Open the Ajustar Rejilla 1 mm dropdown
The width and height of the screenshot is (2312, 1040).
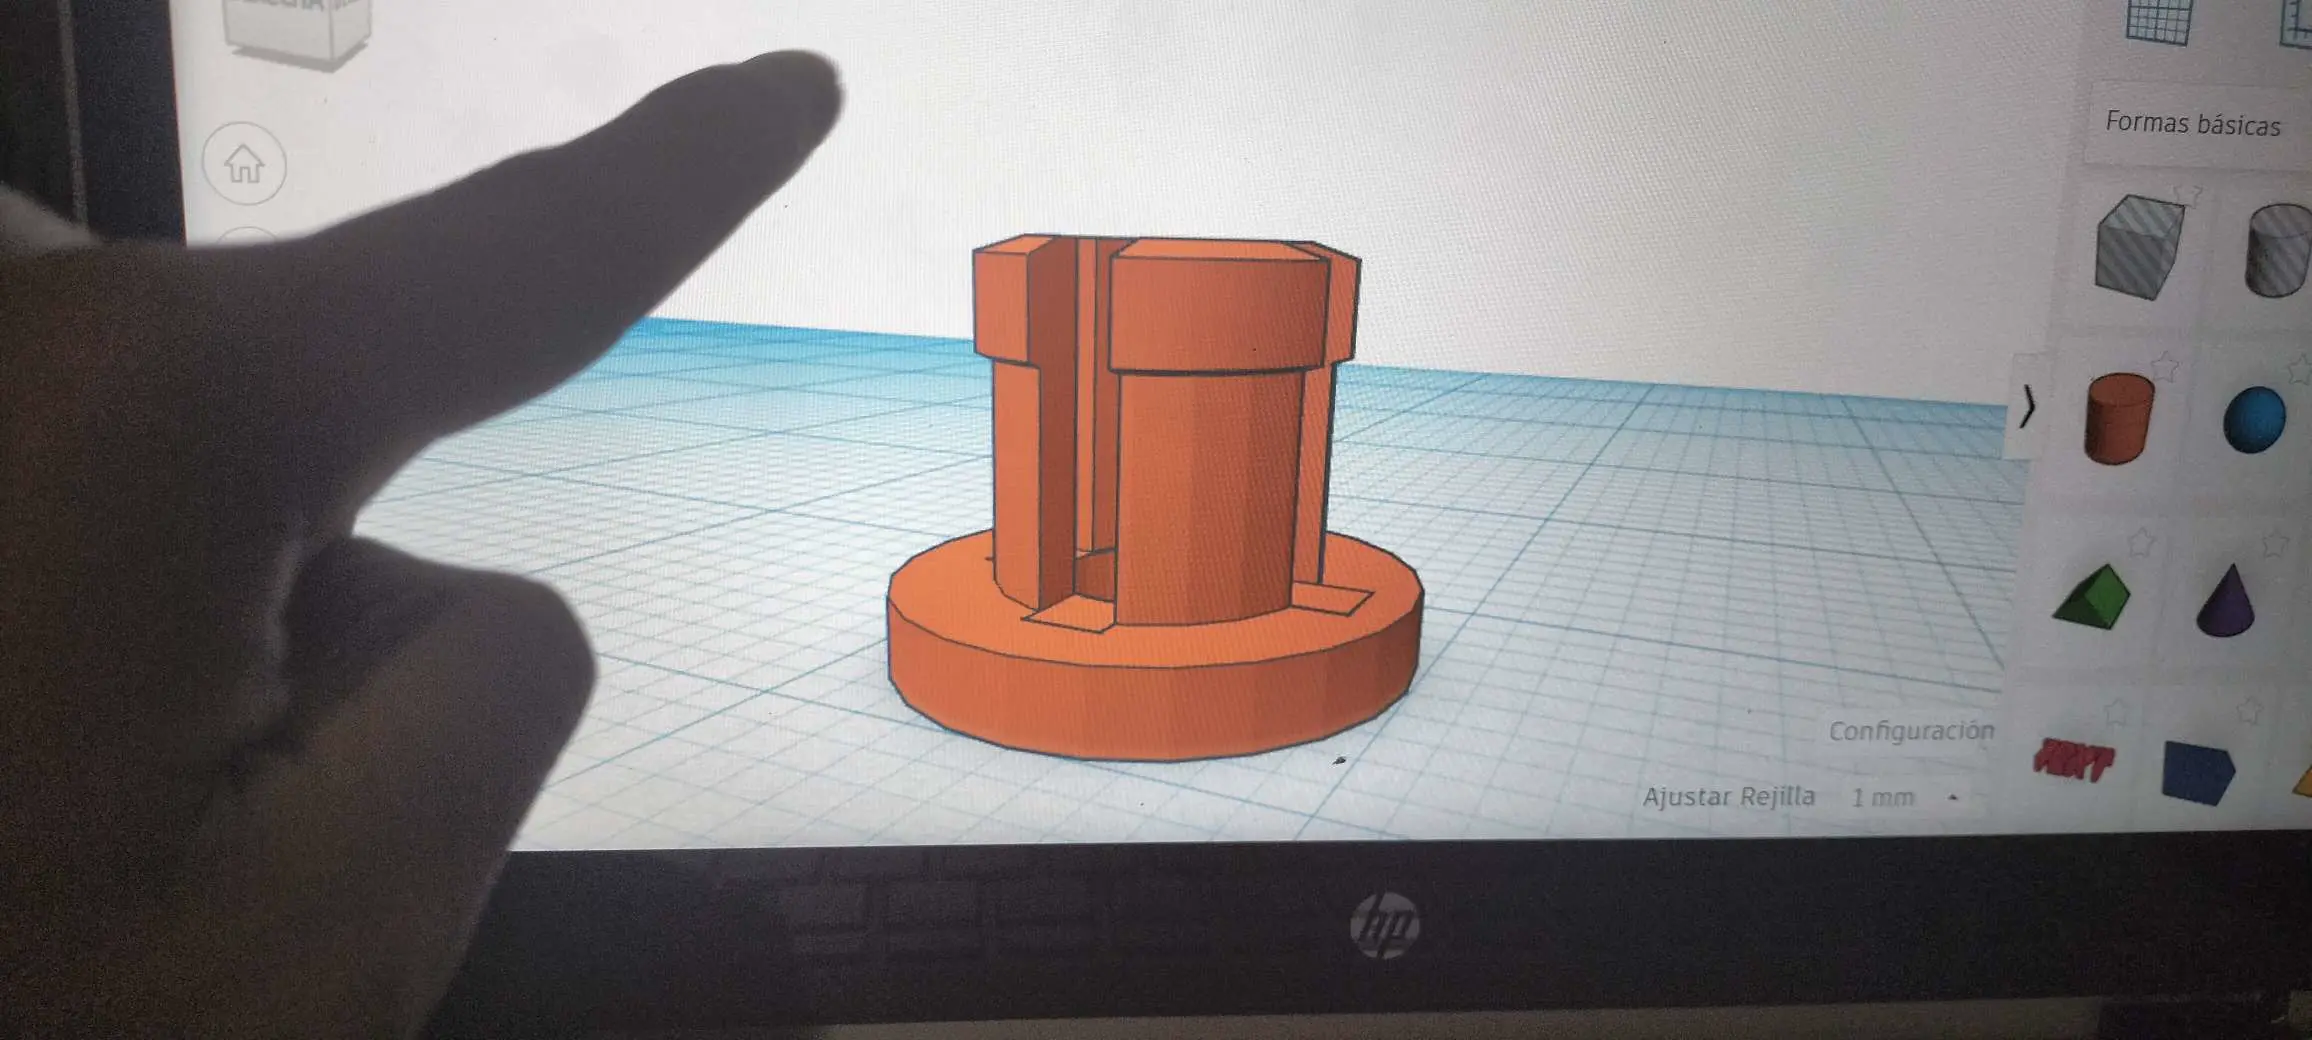click(x=1905, y=797)
